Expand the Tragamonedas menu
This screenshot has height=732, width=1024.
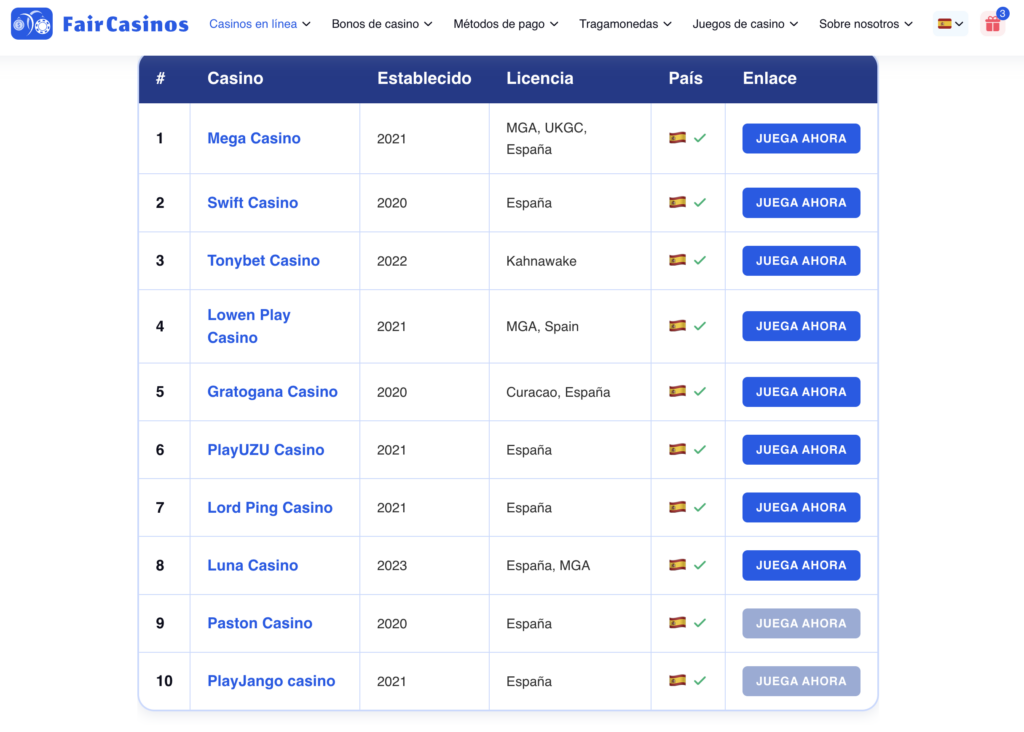(x=626, y=24)
